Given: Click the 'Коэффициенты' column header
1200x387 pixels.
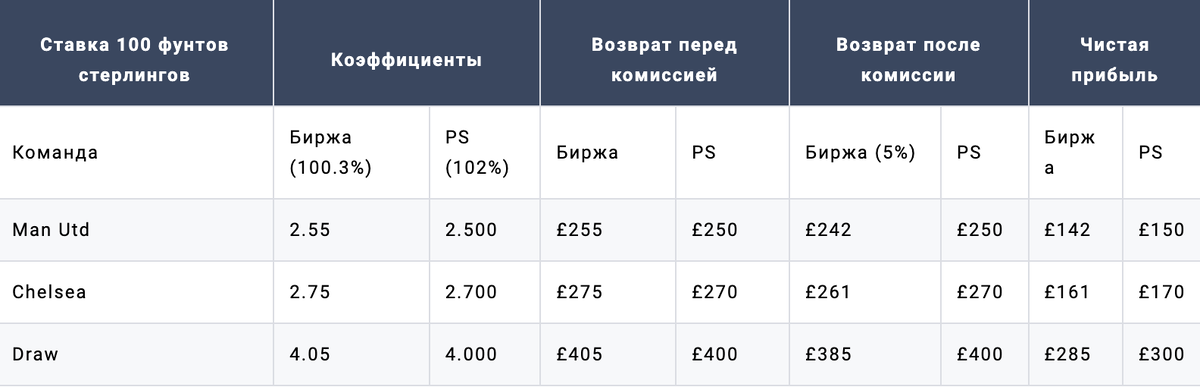Looking at the screenshot, I should (406, 60).
